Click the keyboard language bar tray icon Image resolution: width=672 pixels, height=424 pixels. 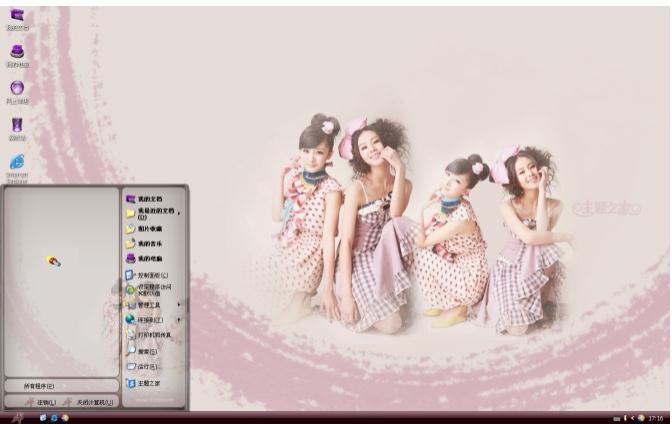(617, 418)
